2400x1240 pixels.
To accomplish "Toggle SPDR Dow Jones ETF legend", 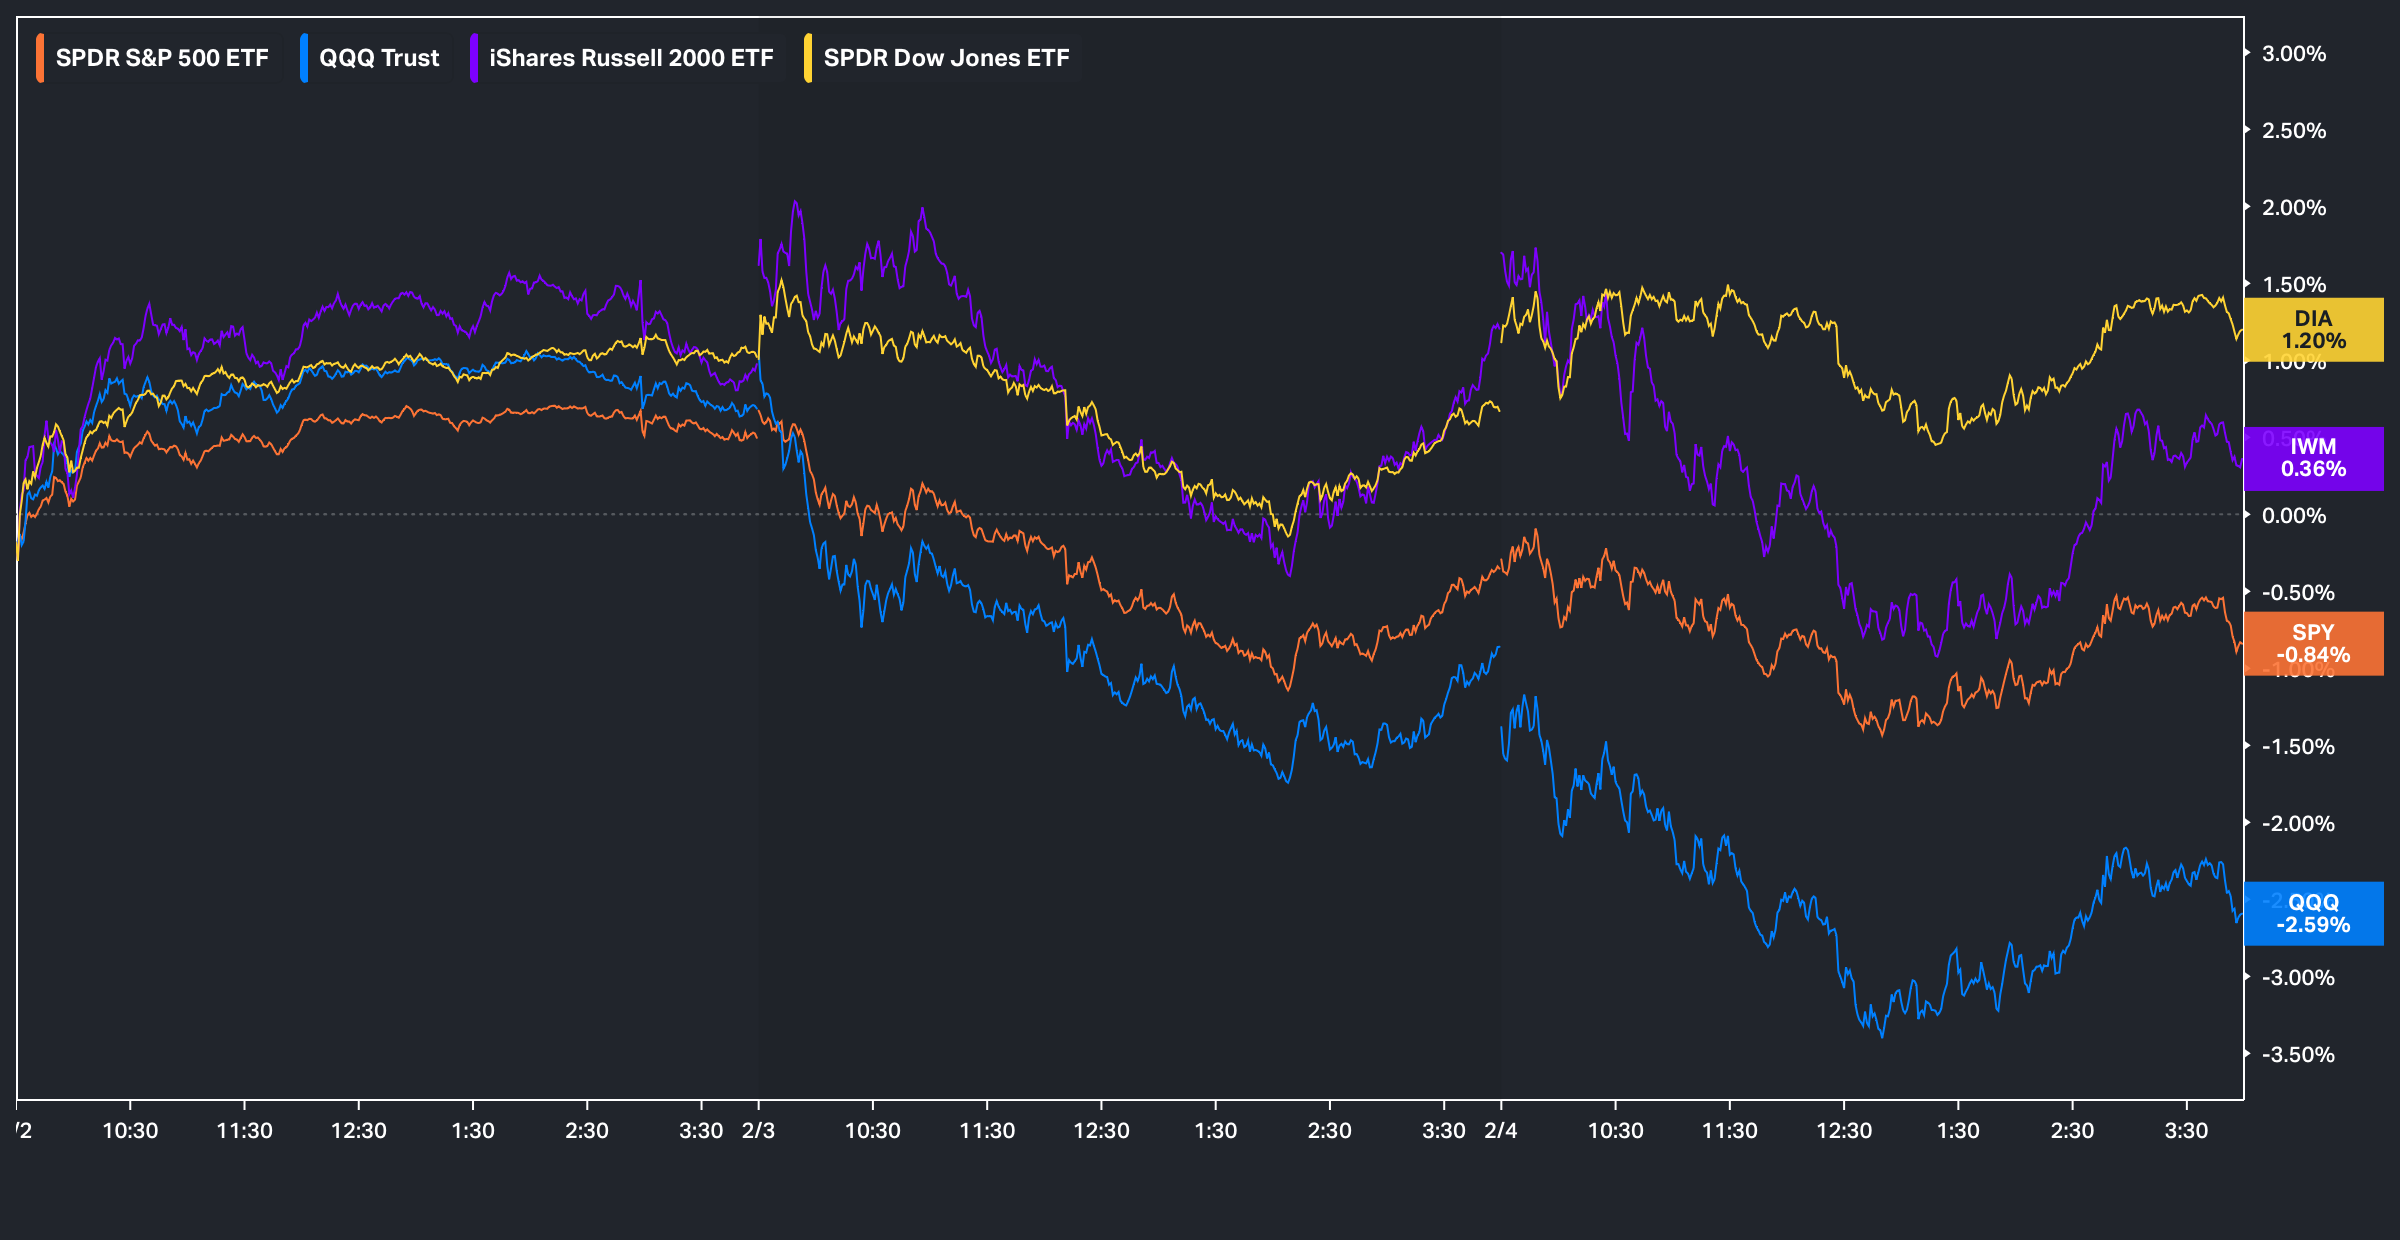I will [945, 58].
